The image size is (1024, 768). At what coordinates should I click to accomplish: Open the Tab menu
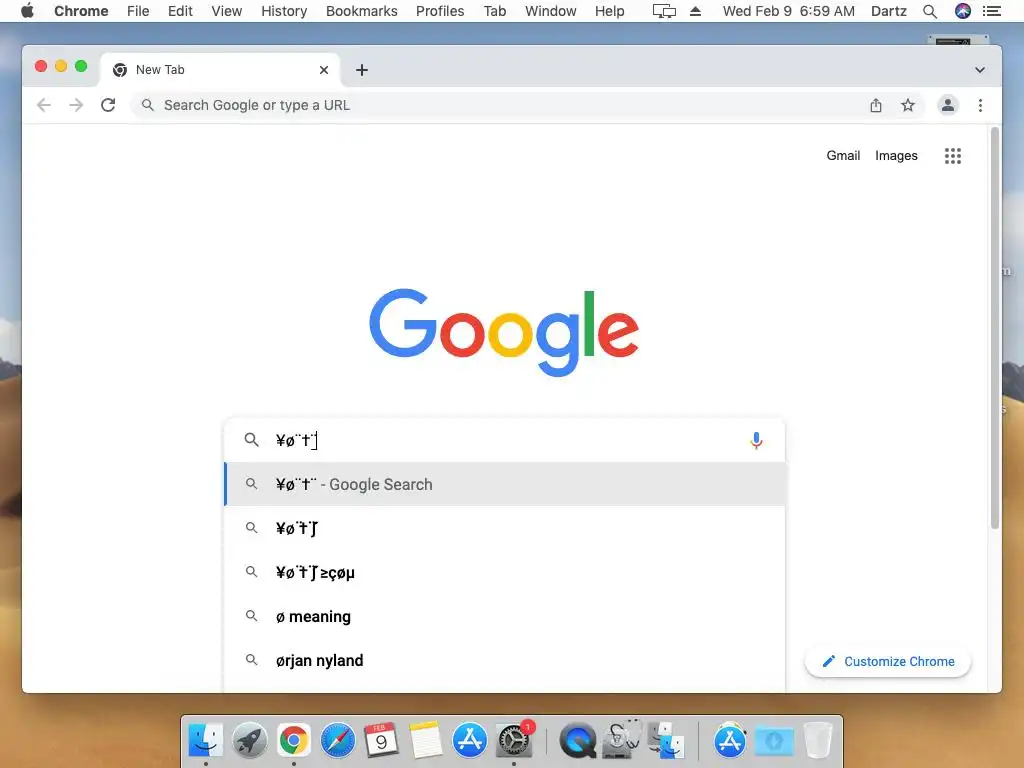click(494, 11)
